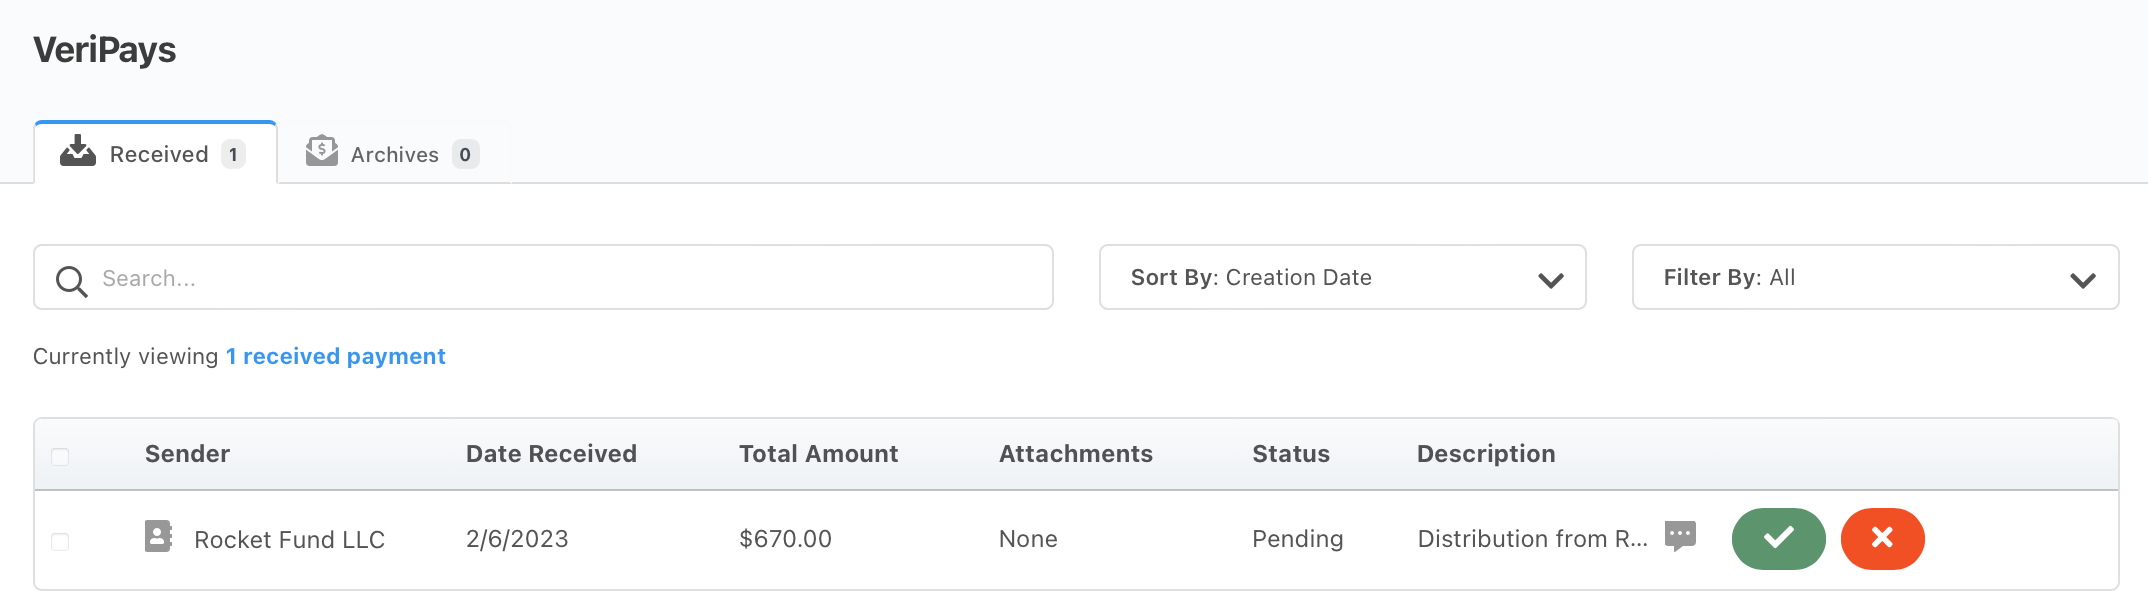The width and height of the screenshot is (2148, 616).
Task: Approve the payment with the green checkmark
Action: (x=1777, y=538)
